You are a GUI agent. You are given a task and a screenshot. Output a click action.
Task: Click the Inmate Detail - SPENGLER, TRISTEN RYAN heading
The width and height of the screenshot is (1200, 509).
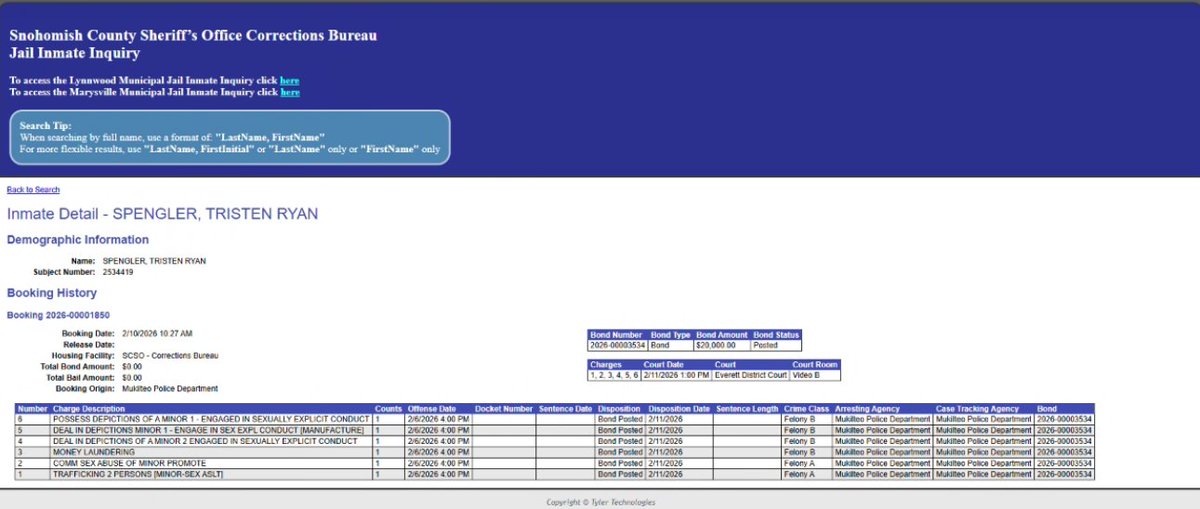162,214
